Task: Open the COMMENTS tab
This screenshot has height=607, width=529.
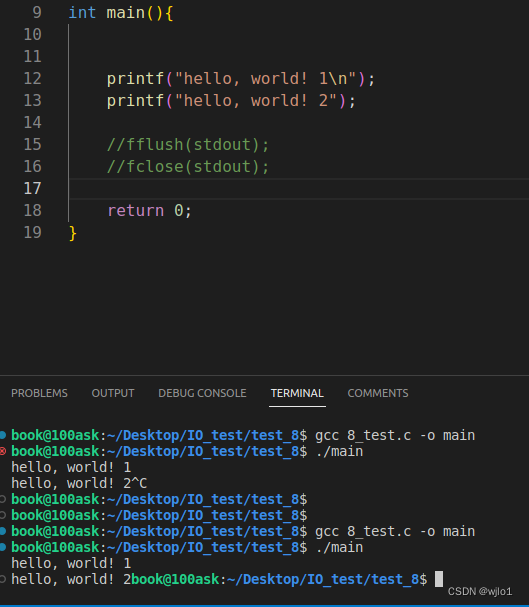Action: [x=378, y=393]
